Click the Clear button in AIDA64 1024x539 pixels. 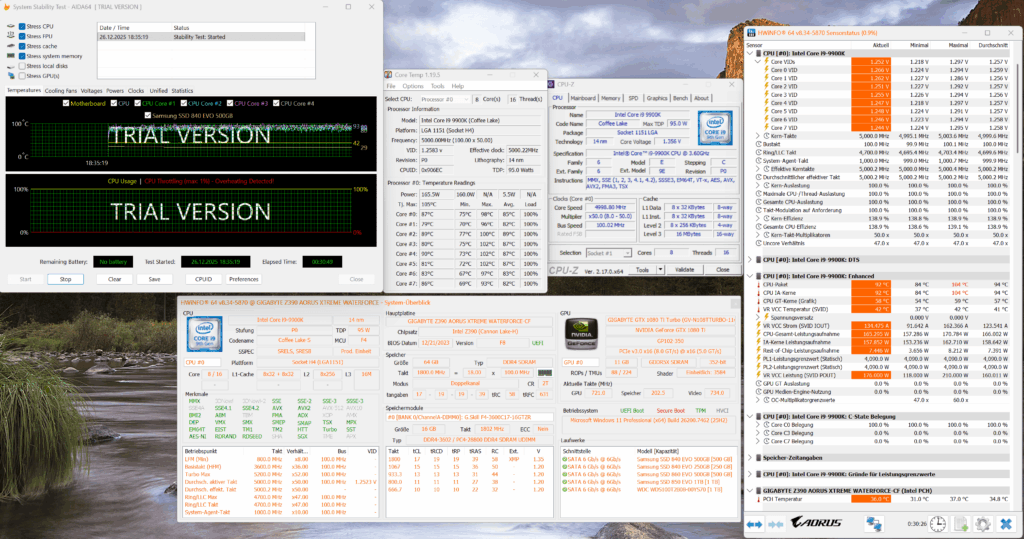[114, 279]
